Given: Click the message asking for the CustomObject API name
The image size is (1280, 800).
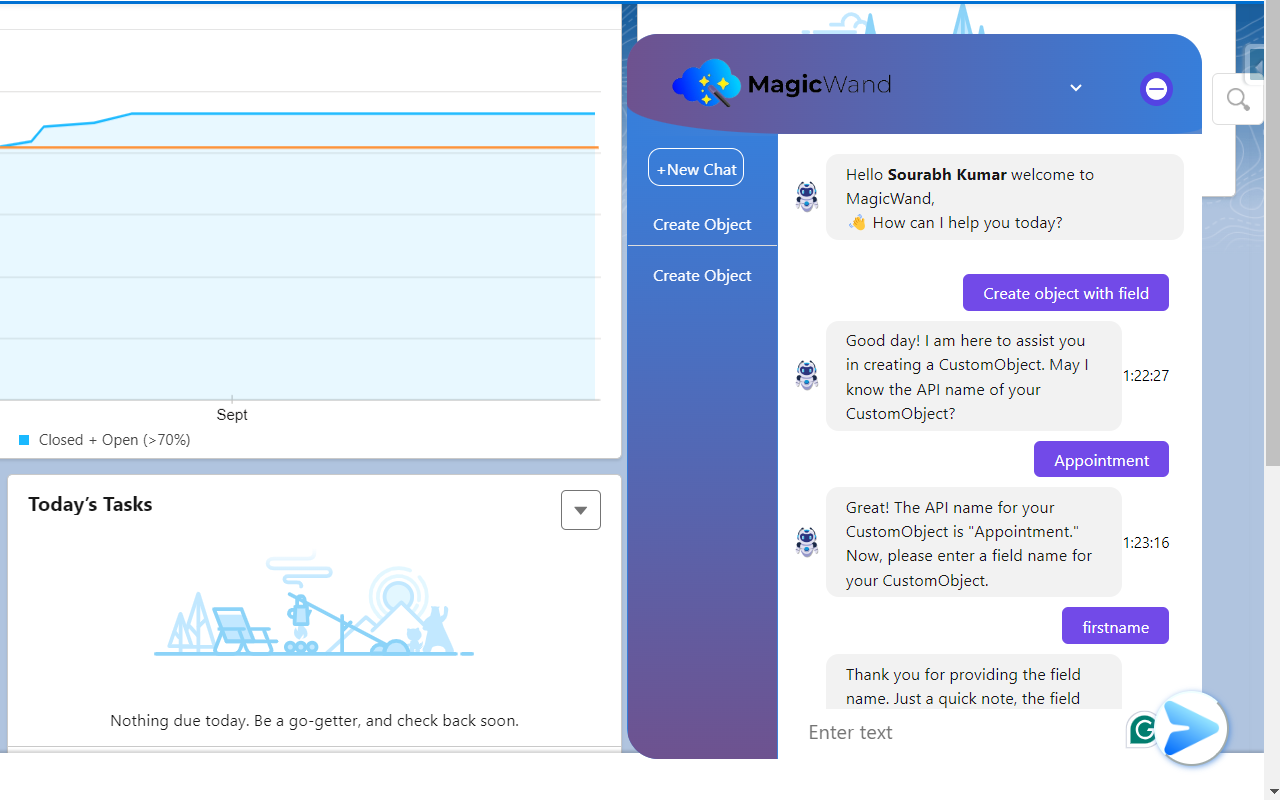Looking at the screenshot, I should coord(974,376).
